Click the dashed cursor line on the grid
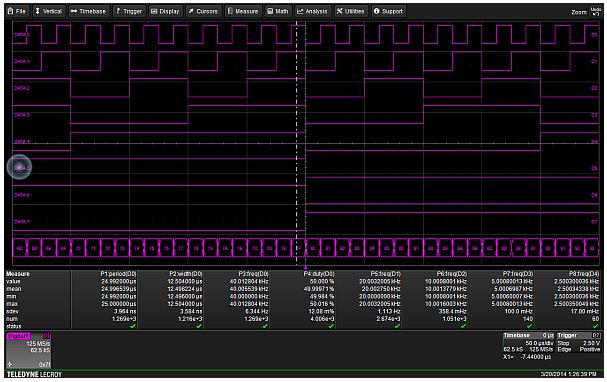The width and height of the screenshot is (607, 382). coord(297,143)
